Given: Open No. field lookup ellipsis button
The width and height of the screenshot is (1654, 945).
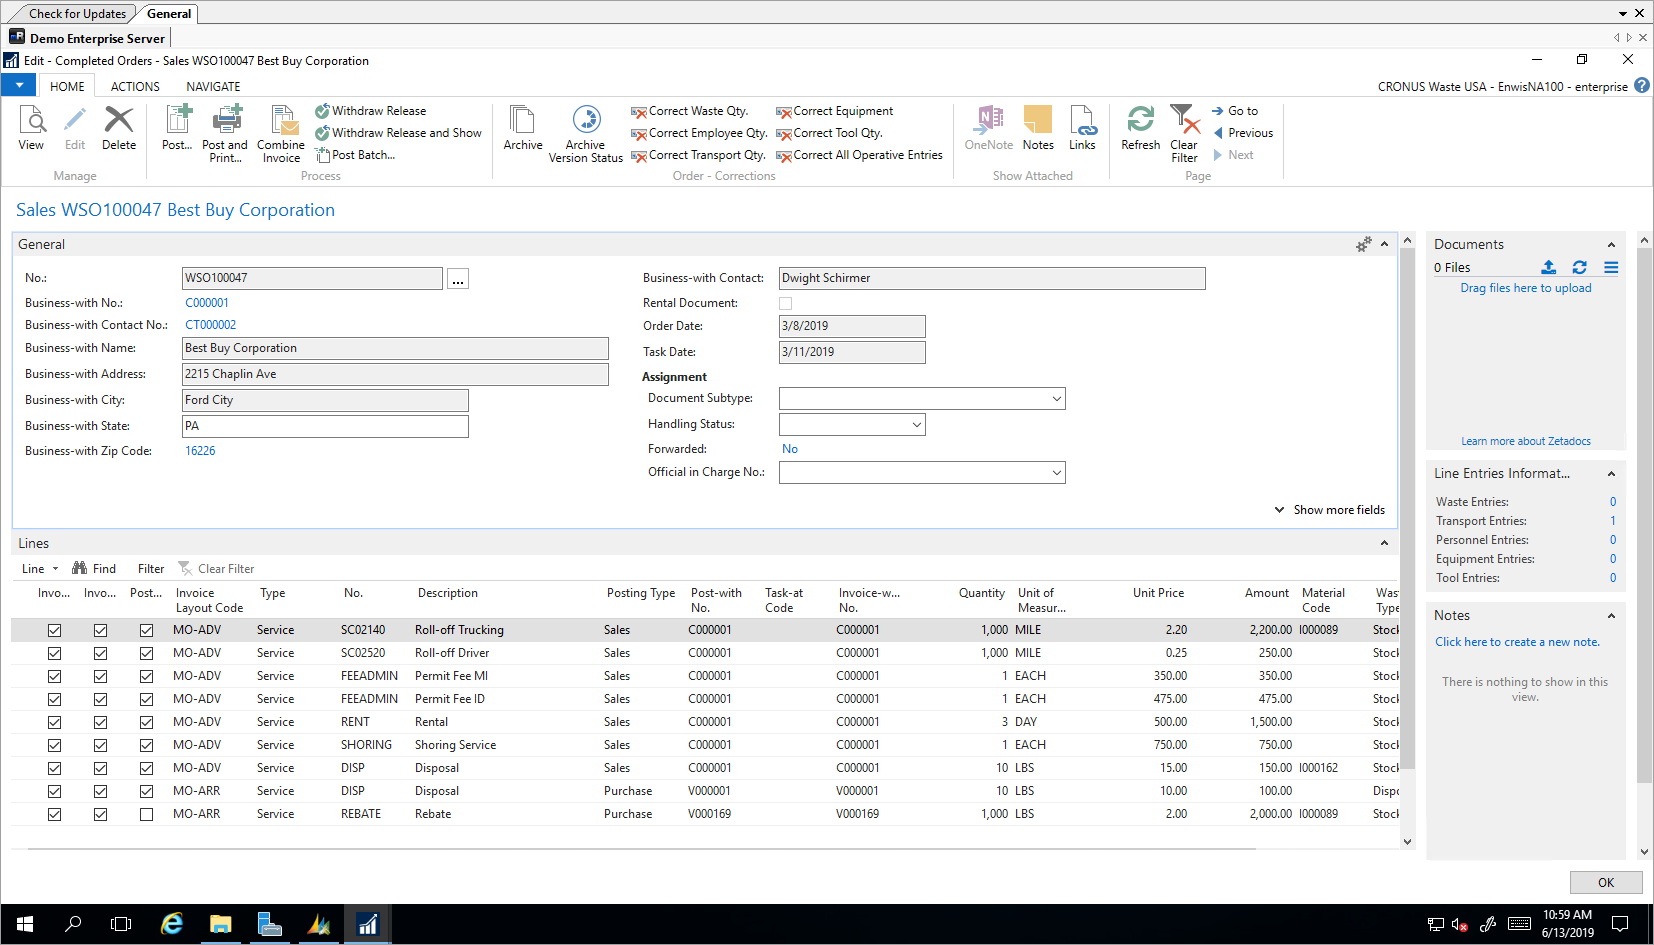Looking at the screenshot, I should (458, 279).
